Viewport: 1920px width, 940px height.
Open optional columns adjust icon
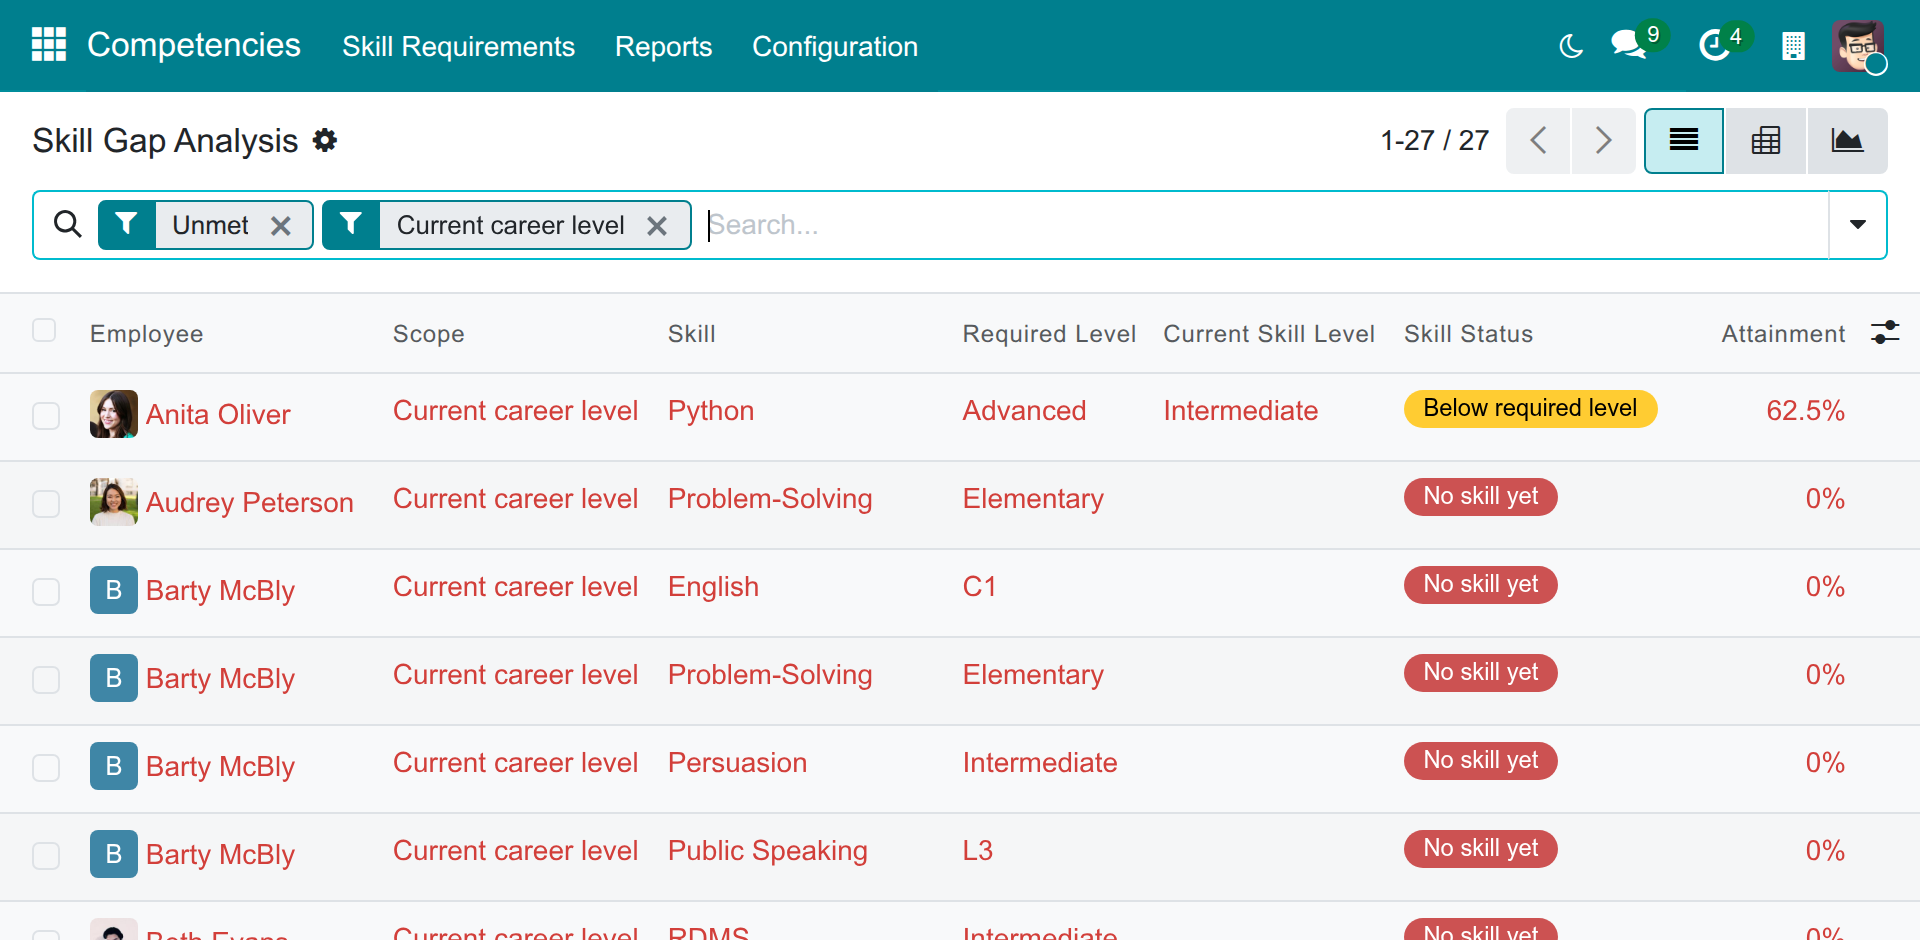(x=1885, y=332)
